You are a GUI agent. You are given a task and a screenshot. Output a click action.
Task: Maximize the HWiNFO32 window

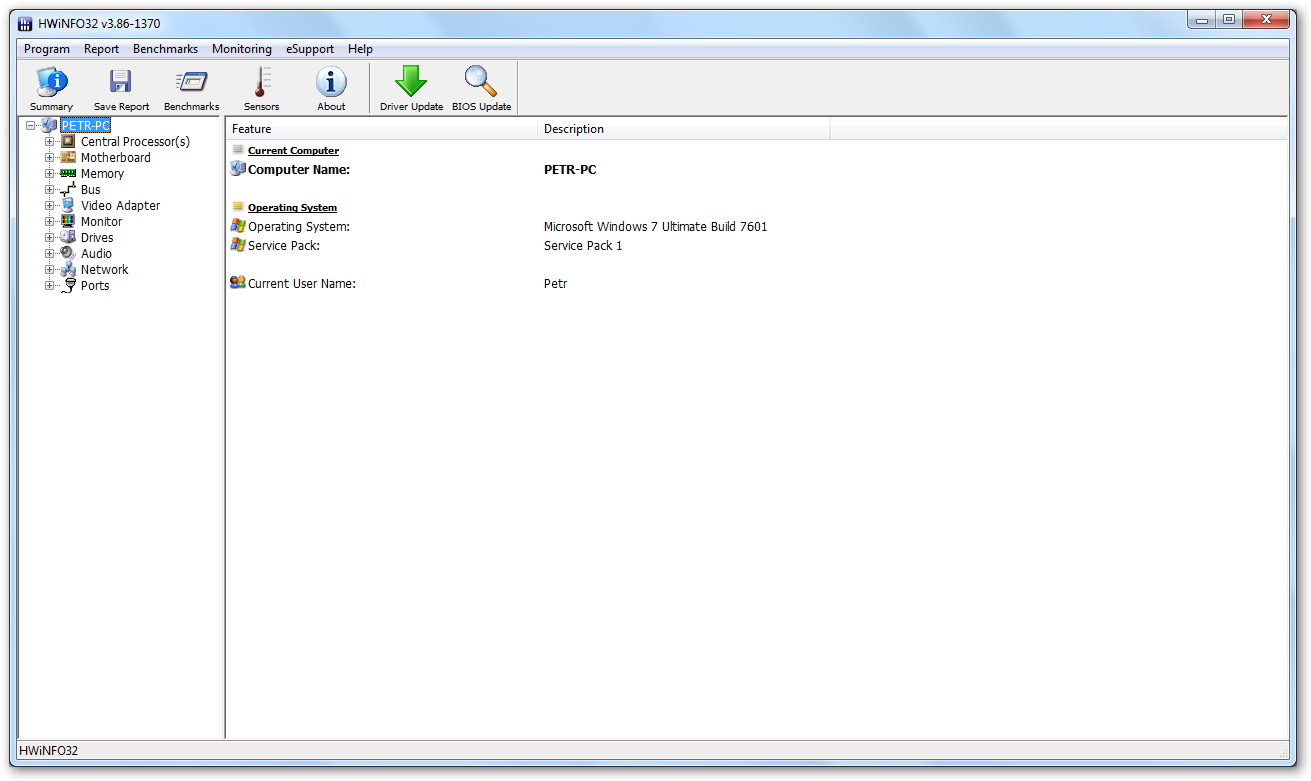pyautogui.click(x=1228, y=19)
